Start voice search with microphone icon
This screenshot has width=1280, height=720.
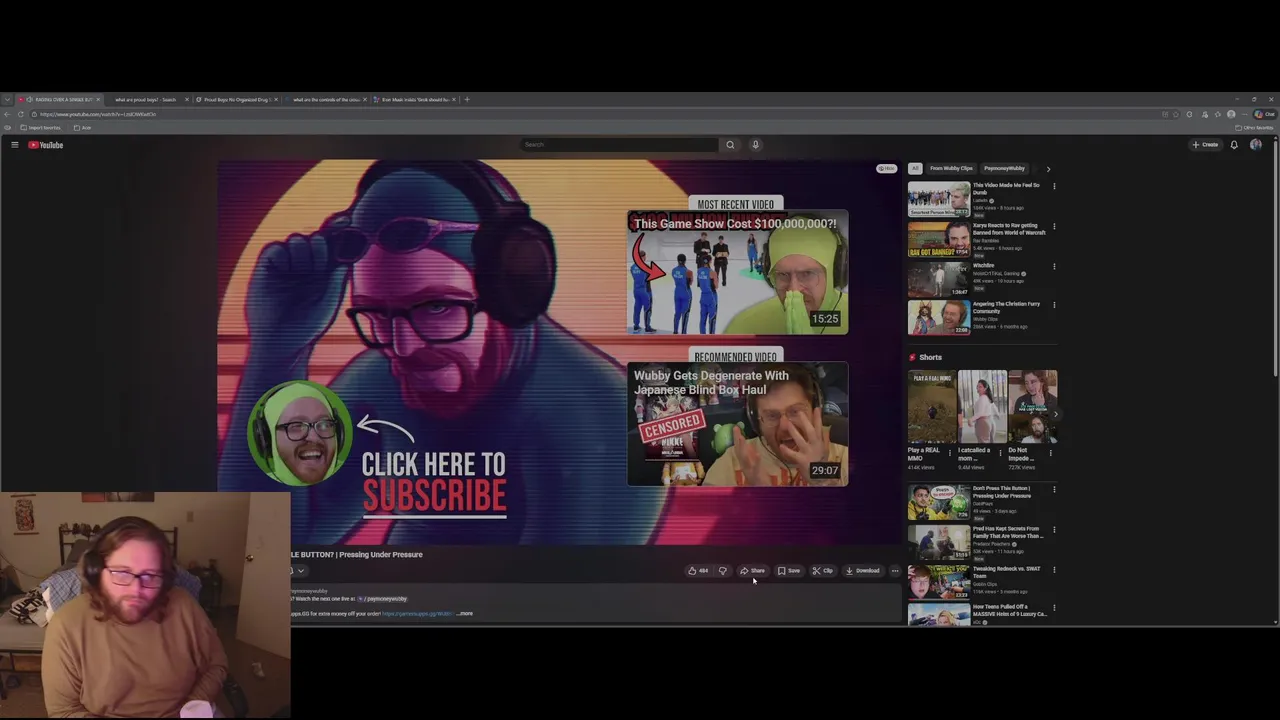point(755,145)
